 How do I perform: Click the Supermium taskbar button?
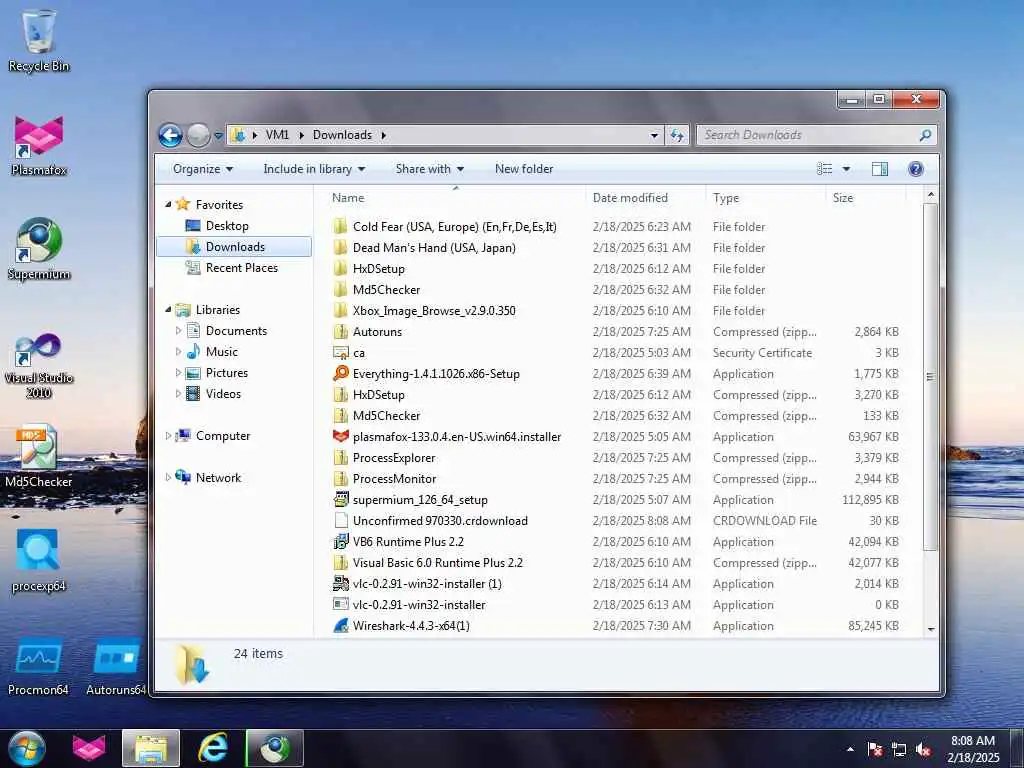274,748
